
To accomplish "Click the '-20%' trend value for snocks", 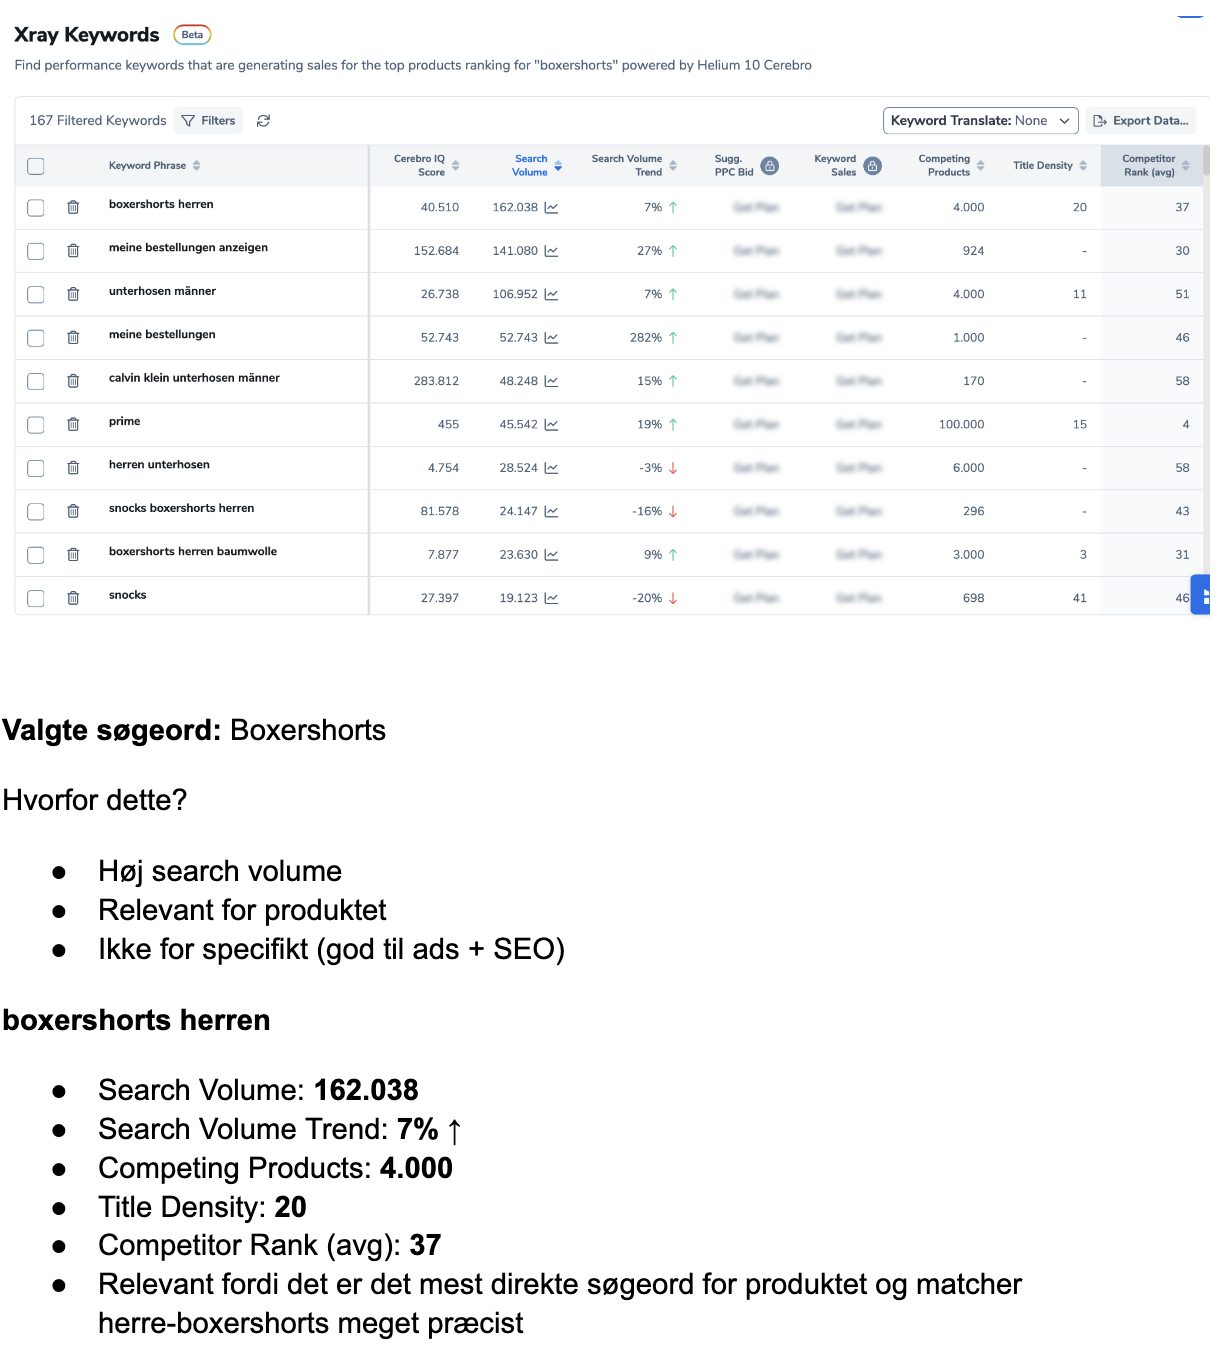I will (x=647, y=598).
